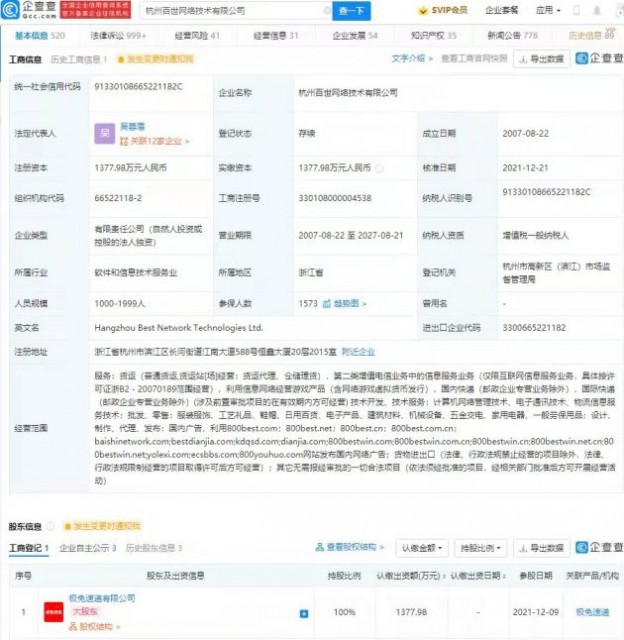Viewport: 624px width, 640px height.
Task: Click the SVIP会员 crown icon
Action: [423, 11]
